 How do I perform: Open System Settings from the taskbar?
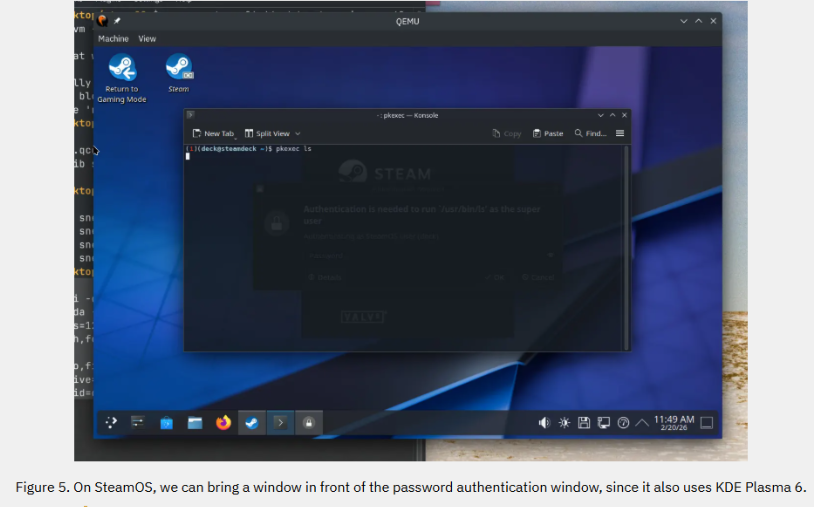[138, 422]
